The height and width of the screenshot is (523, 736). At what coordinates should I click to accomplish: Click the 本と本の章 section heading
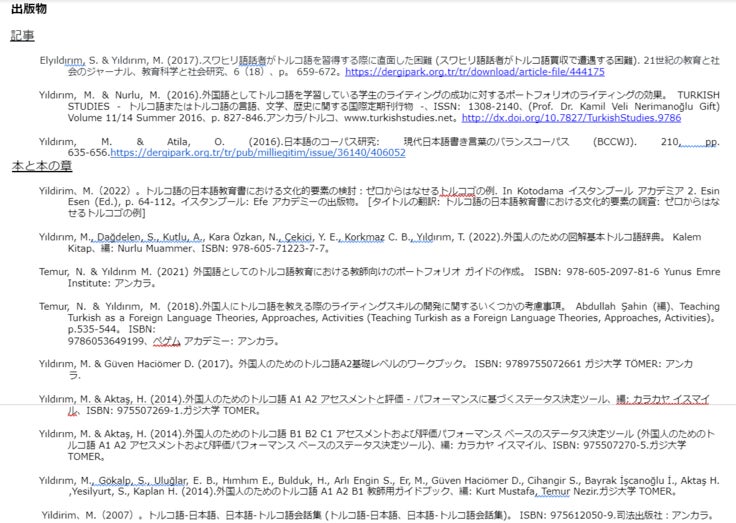46,166
